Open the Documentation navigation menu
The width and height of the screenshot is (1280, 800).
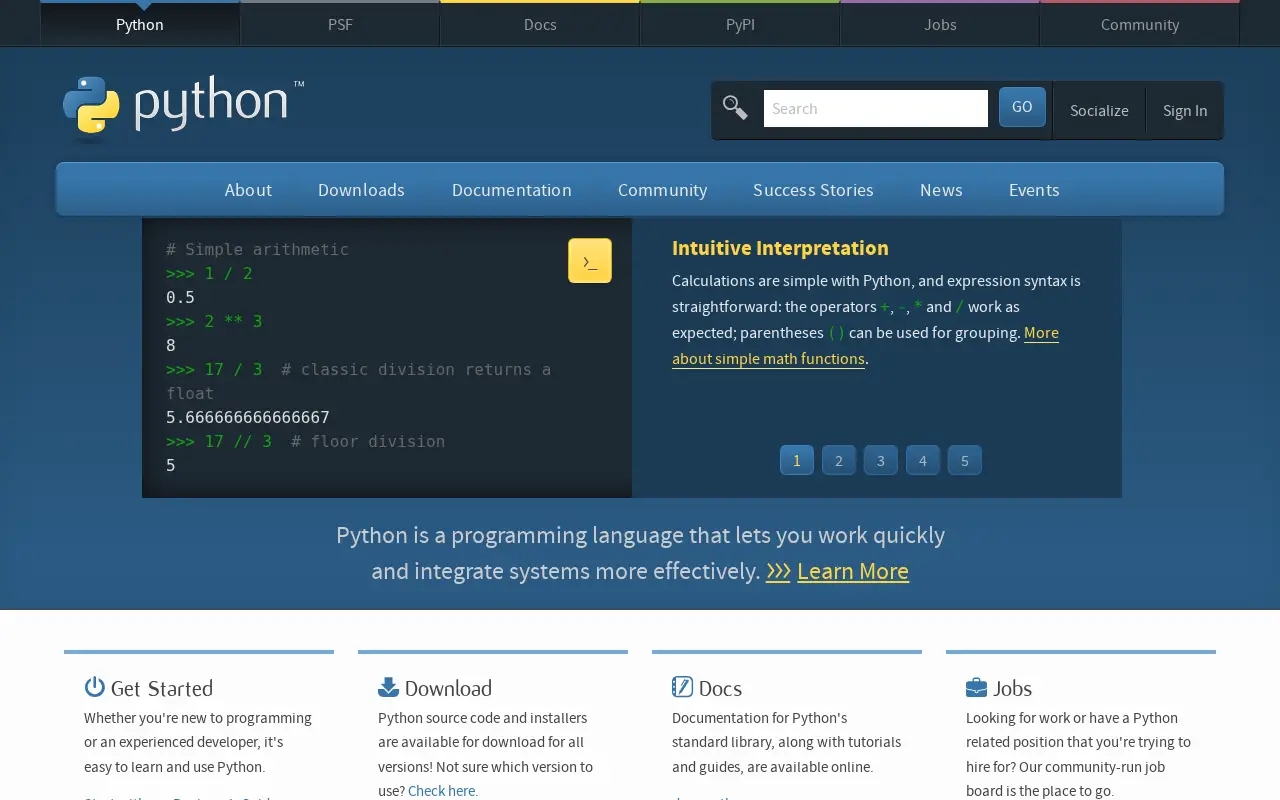(x=512, y=190)
